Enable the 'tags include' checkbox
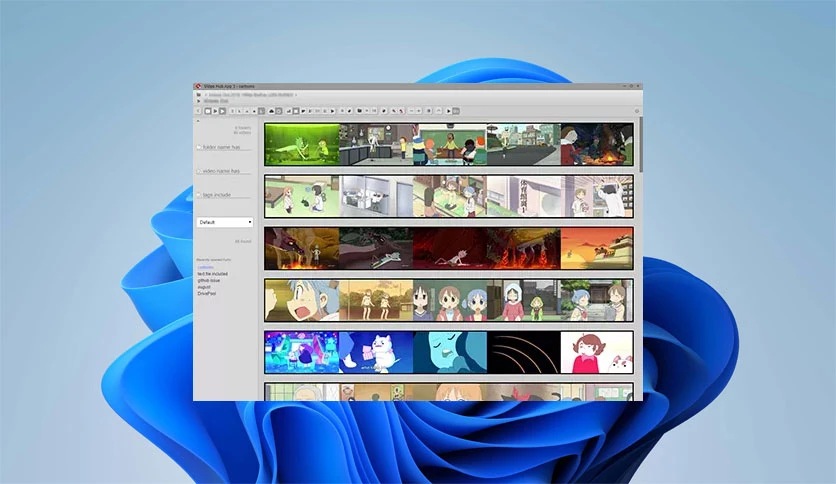 199,195
